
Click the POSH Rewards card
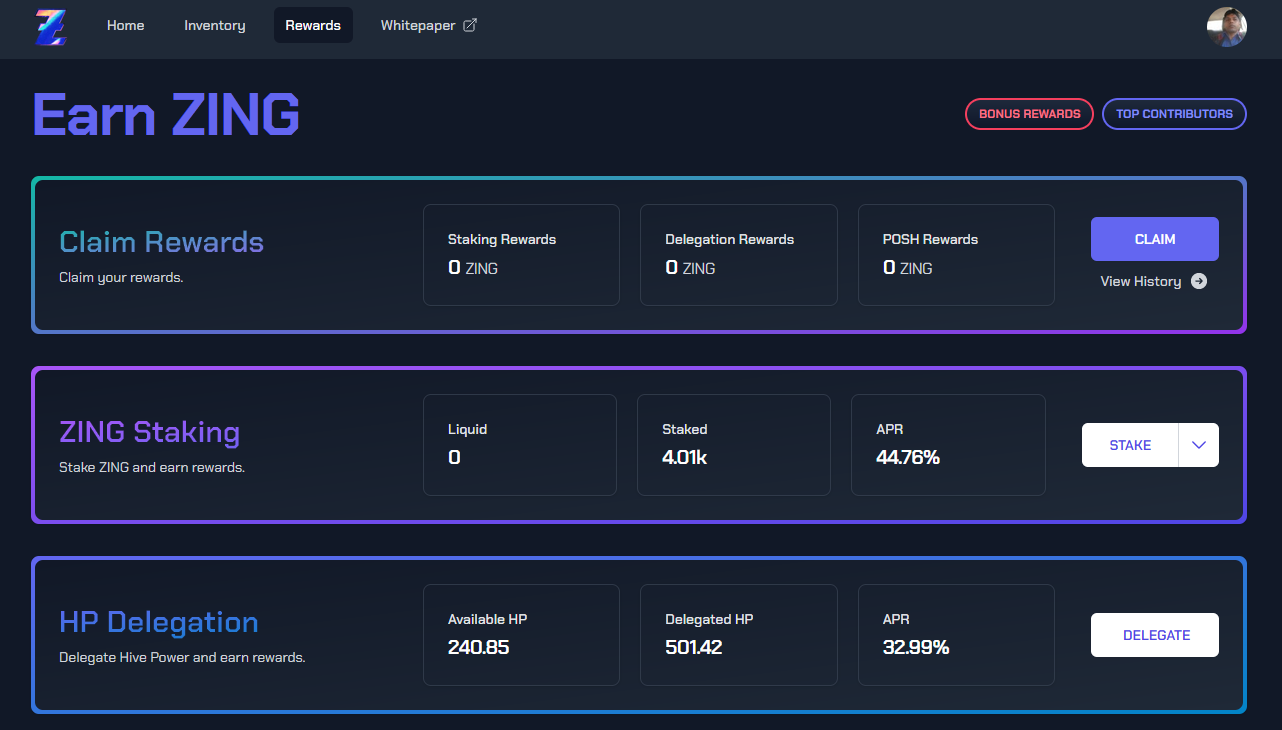[956, 255]
